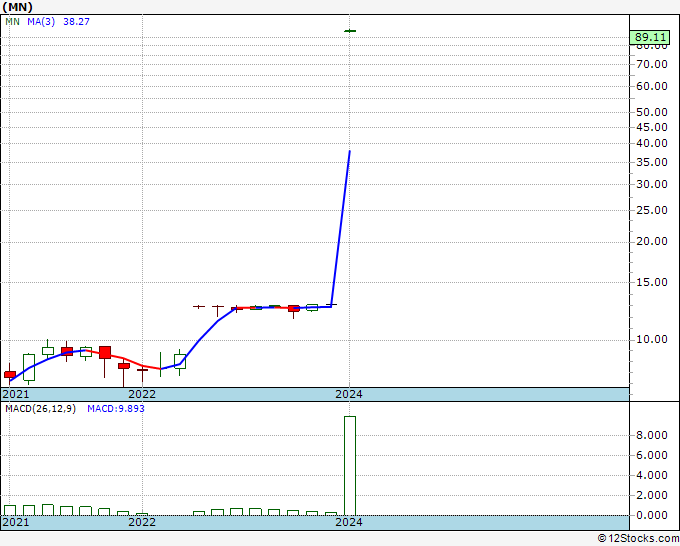This screenshot has height=546, width=680.
Task: Click the 35.00 price axis label
Action: pyautogui.click(x=652, y=162)
